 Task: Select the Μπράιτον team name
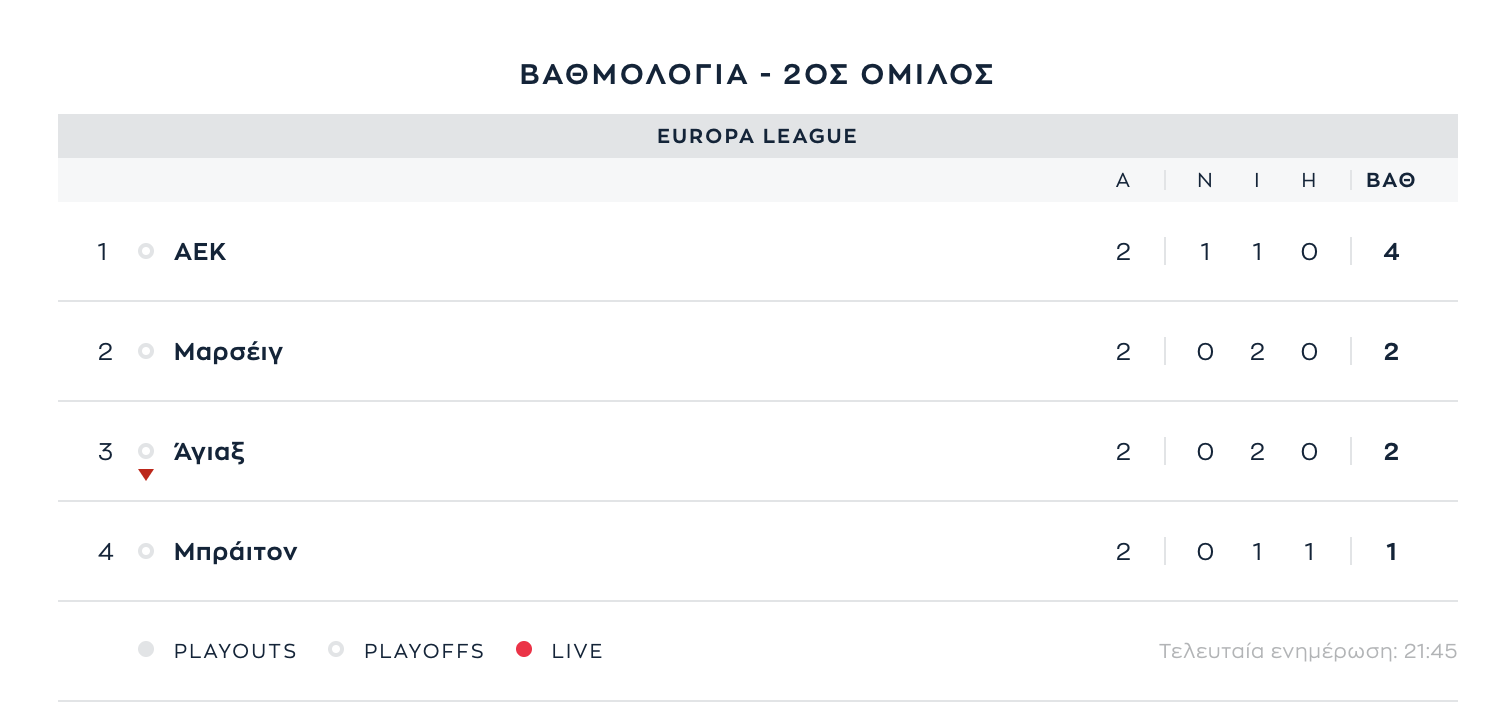pos(235,552)
